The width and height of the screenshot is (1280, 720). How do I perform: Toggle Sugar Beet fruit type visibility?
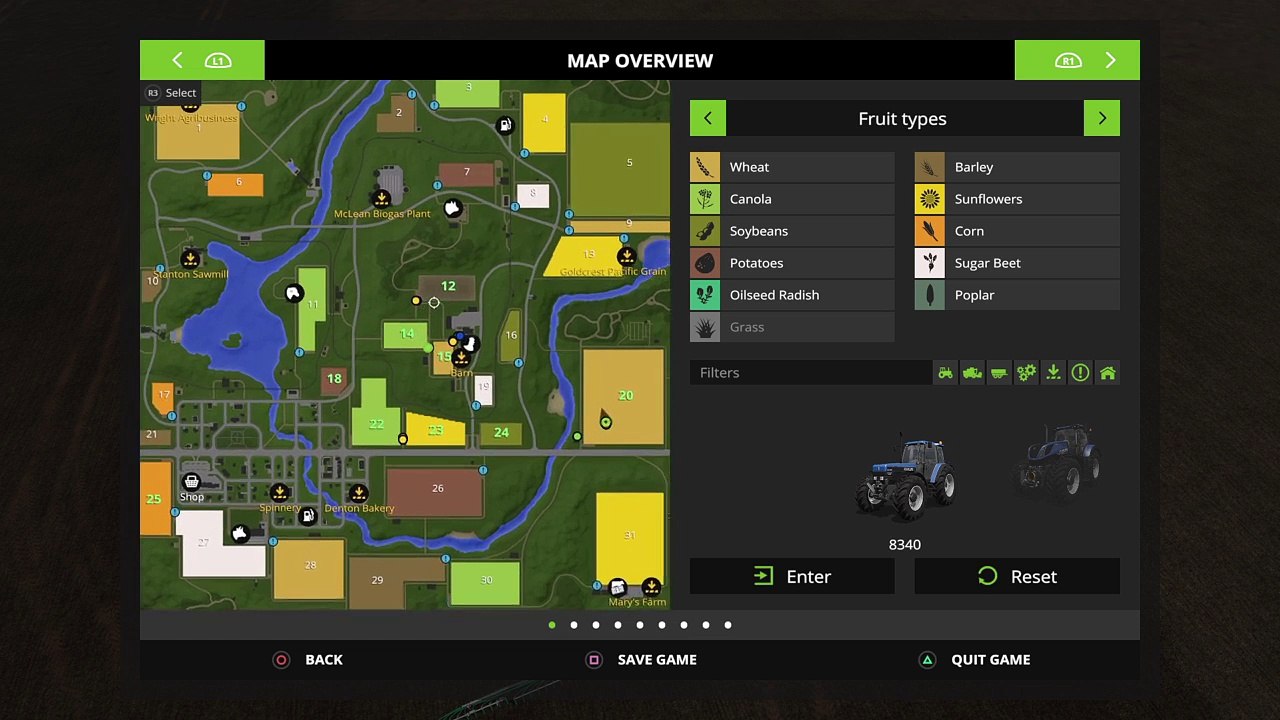[x=1017, y=263]
